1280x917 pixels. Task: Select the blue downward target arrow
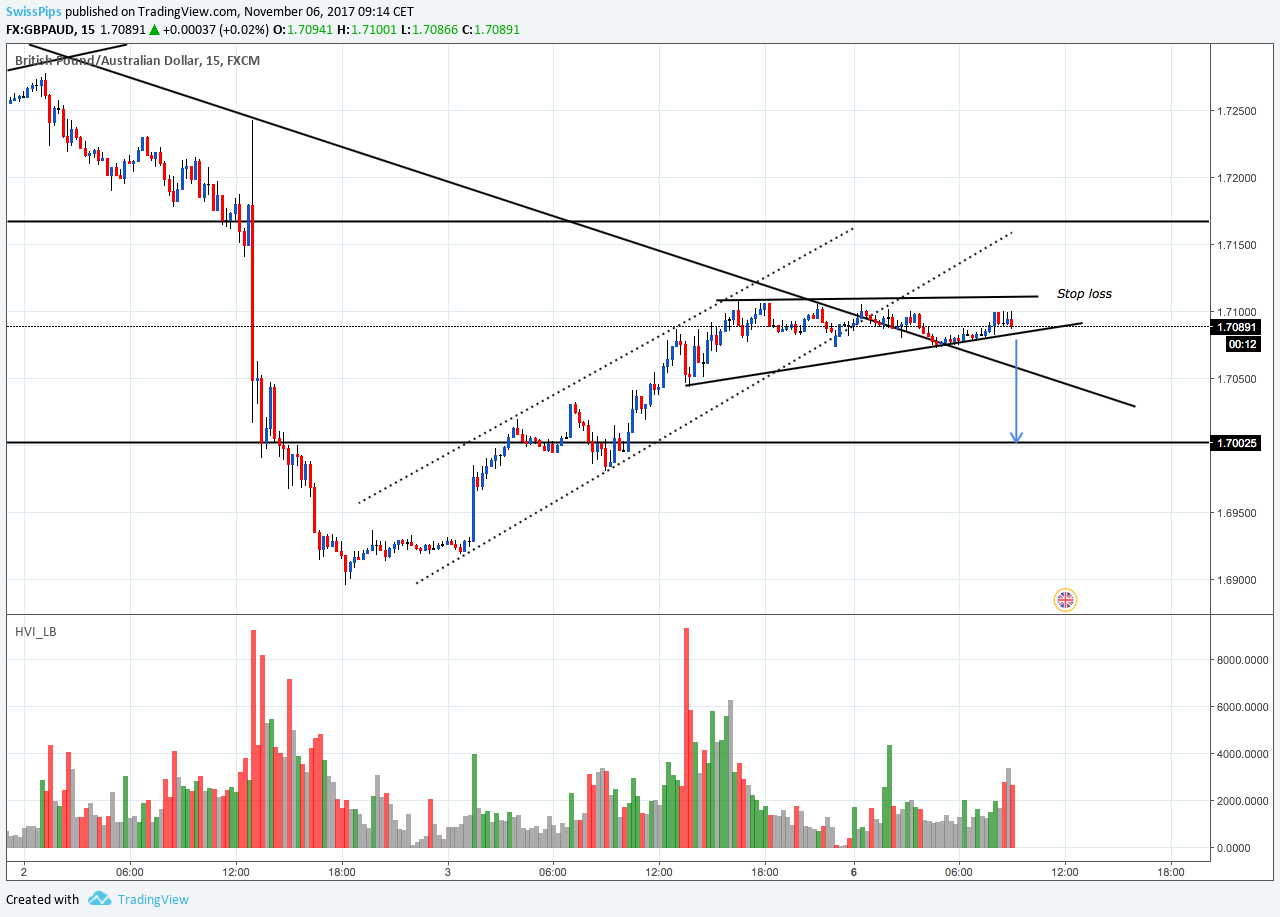1016,391
